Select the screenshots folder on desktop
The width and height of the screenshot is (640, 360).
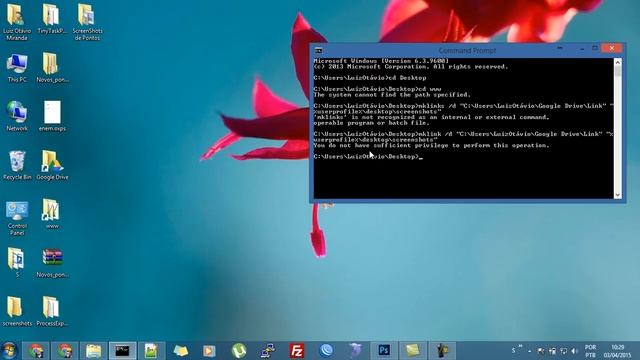17,311
